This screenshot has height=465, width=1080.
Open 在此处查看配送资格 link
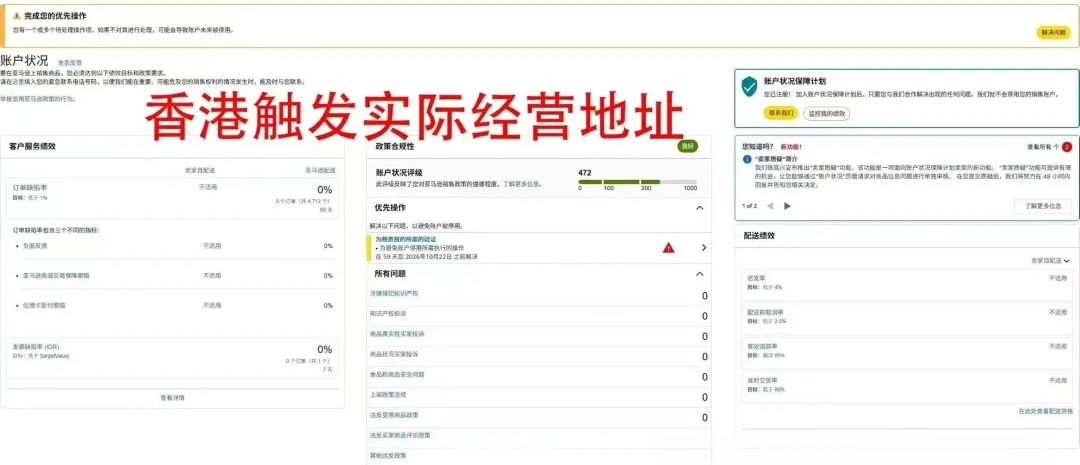[1045, 411]
